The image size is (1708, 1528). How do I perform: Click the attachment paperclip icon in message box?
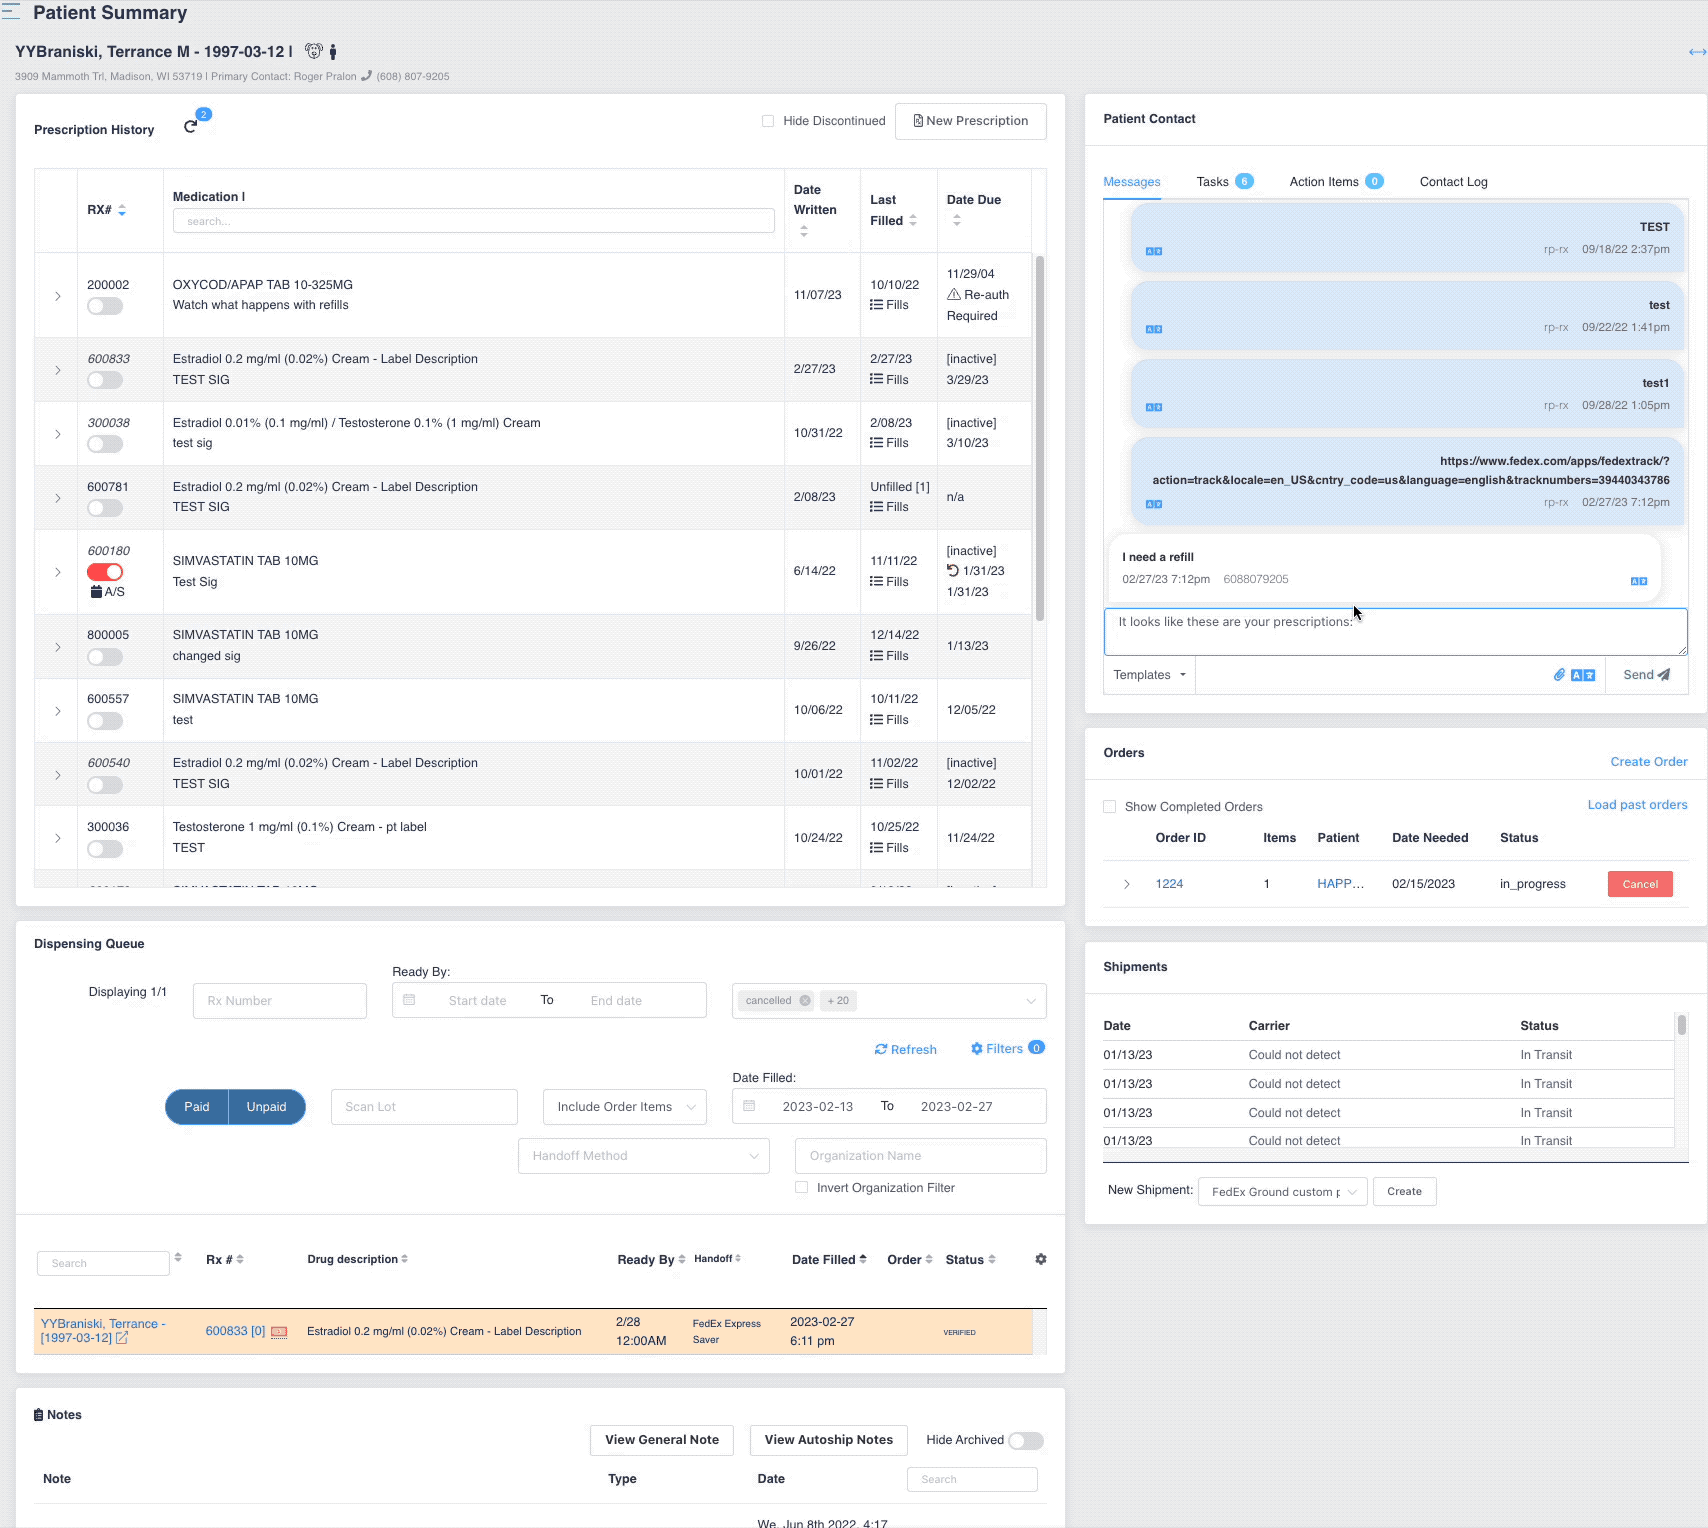coord(1558,675)
